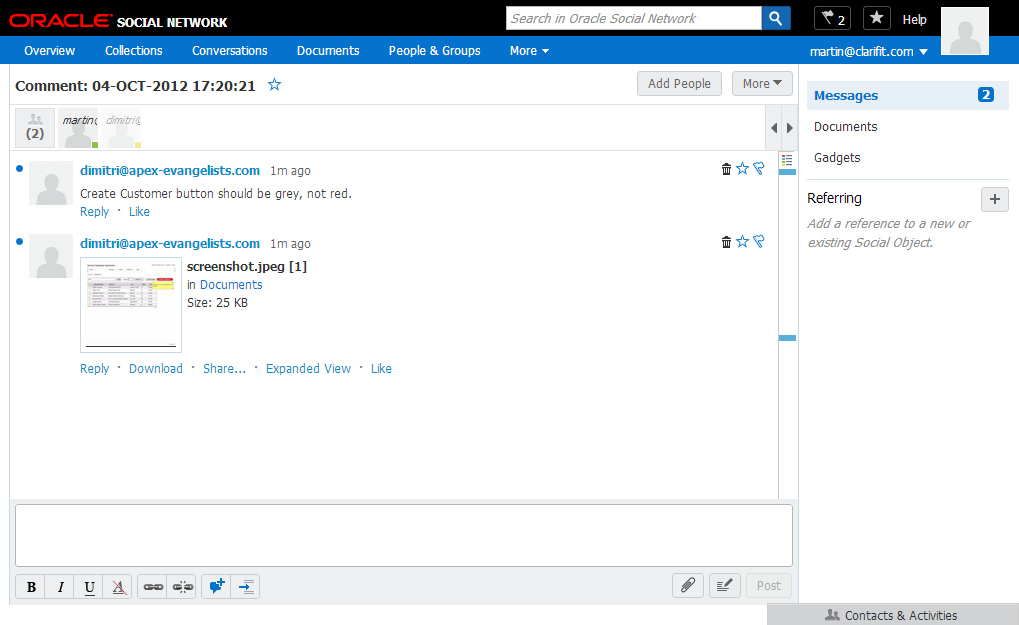Image resolution: width=1019 pixels, height=625 pixels.
Task: Expand the martin@clarifit.com user menu
Action: [x=868, y=51]
